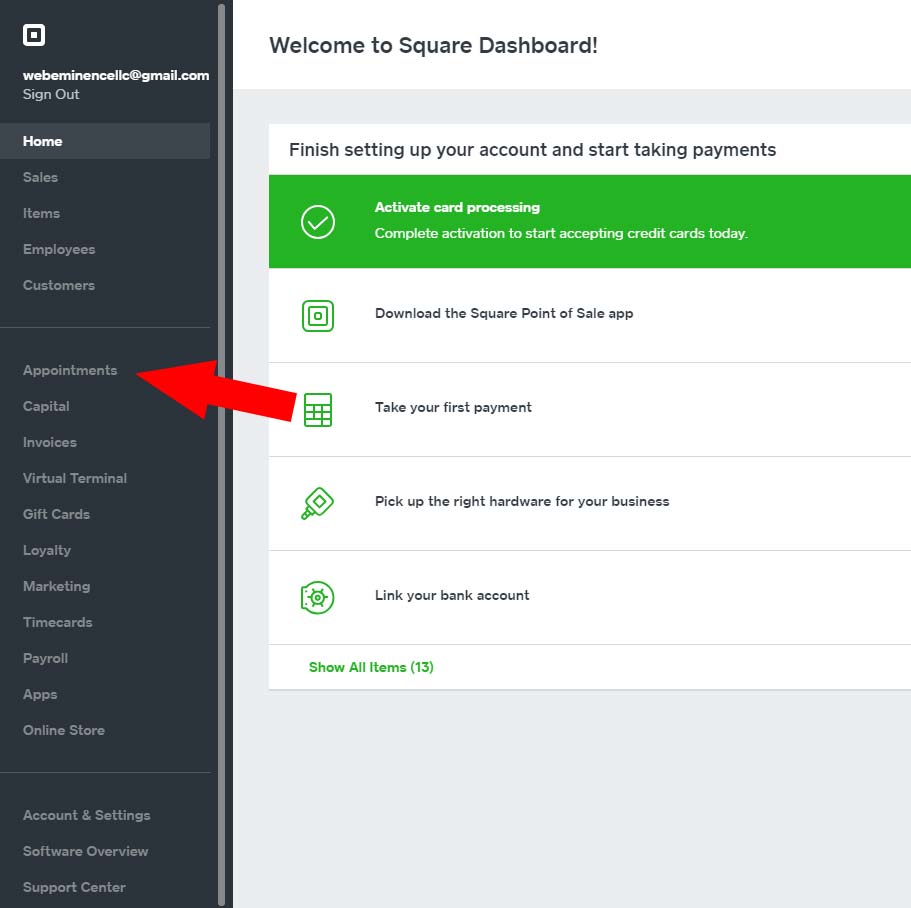Open Online Store
911x908 pixels.
(64, 730)
